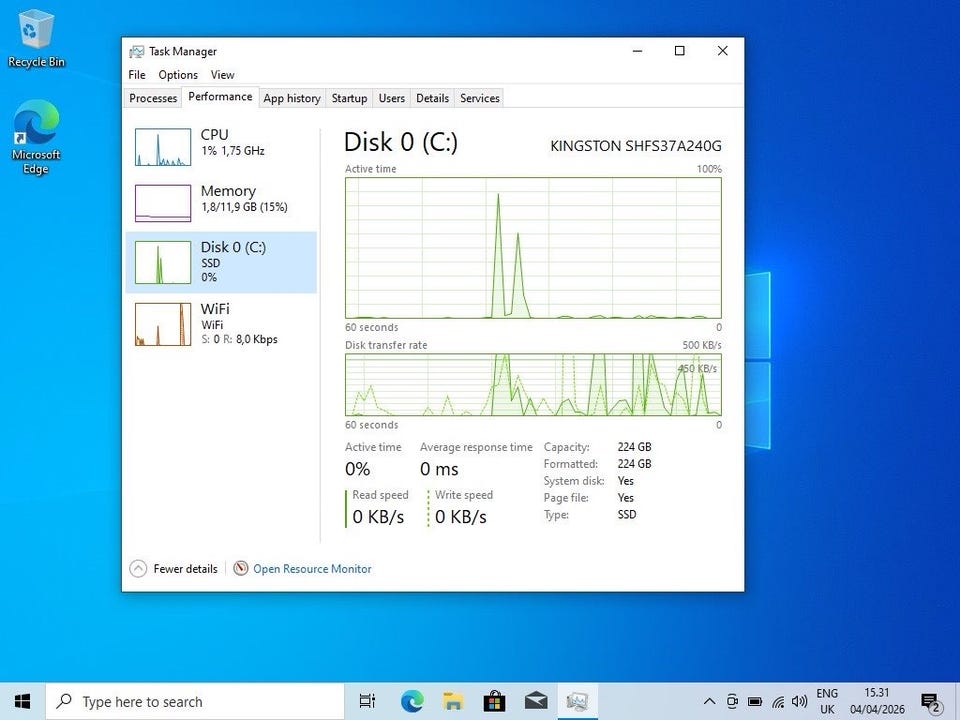Open the Options menu

(x=178, y=75)
